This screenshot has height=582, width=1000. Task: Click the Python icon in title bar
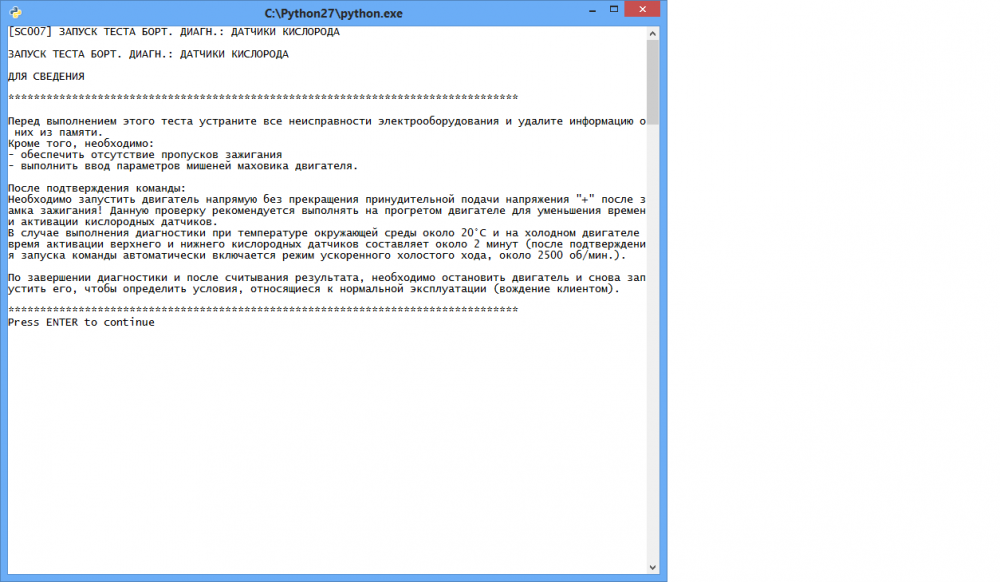coord(15,12)
